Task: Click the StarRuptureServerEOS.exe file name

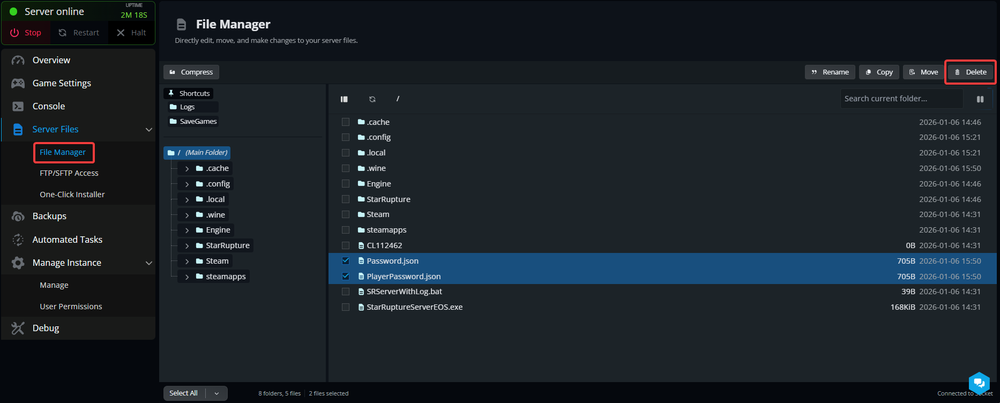Action: [x=415, y=307]
